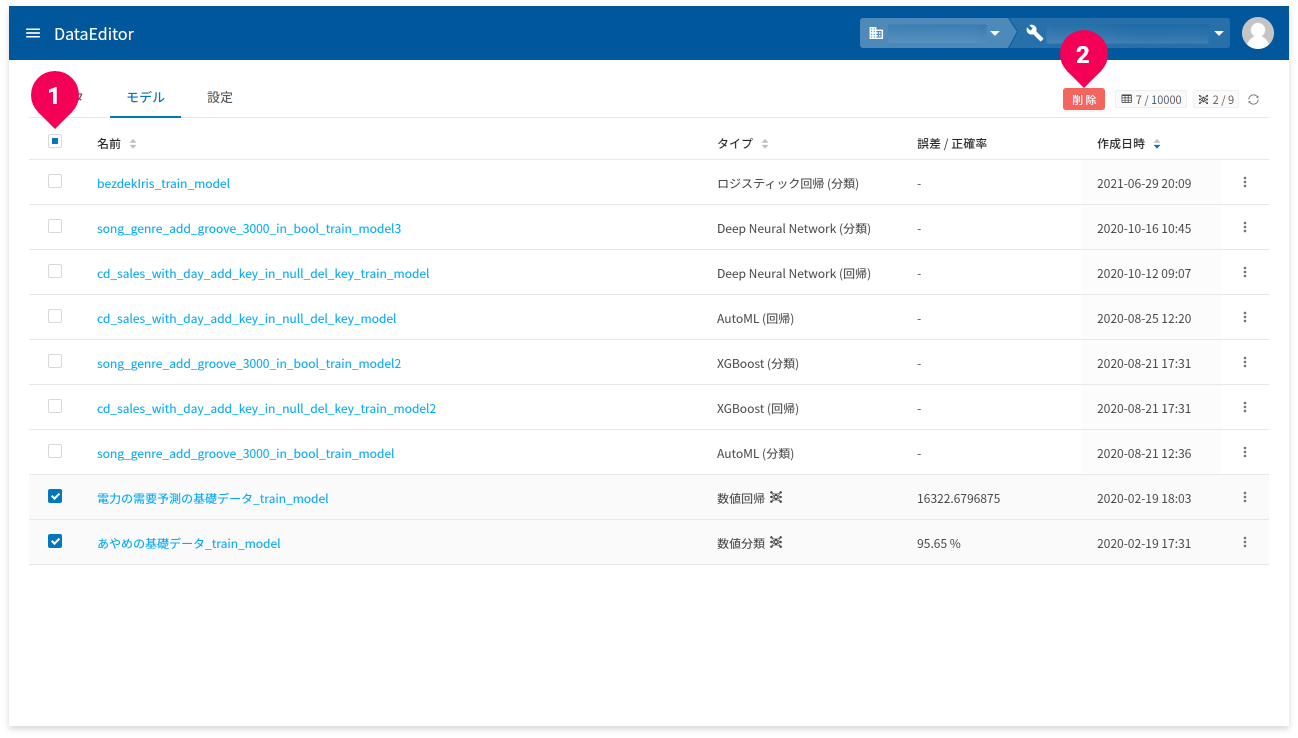Click the AutoML (分類) cell
This screenshot has height=738, width=1298.
[755, 453]
